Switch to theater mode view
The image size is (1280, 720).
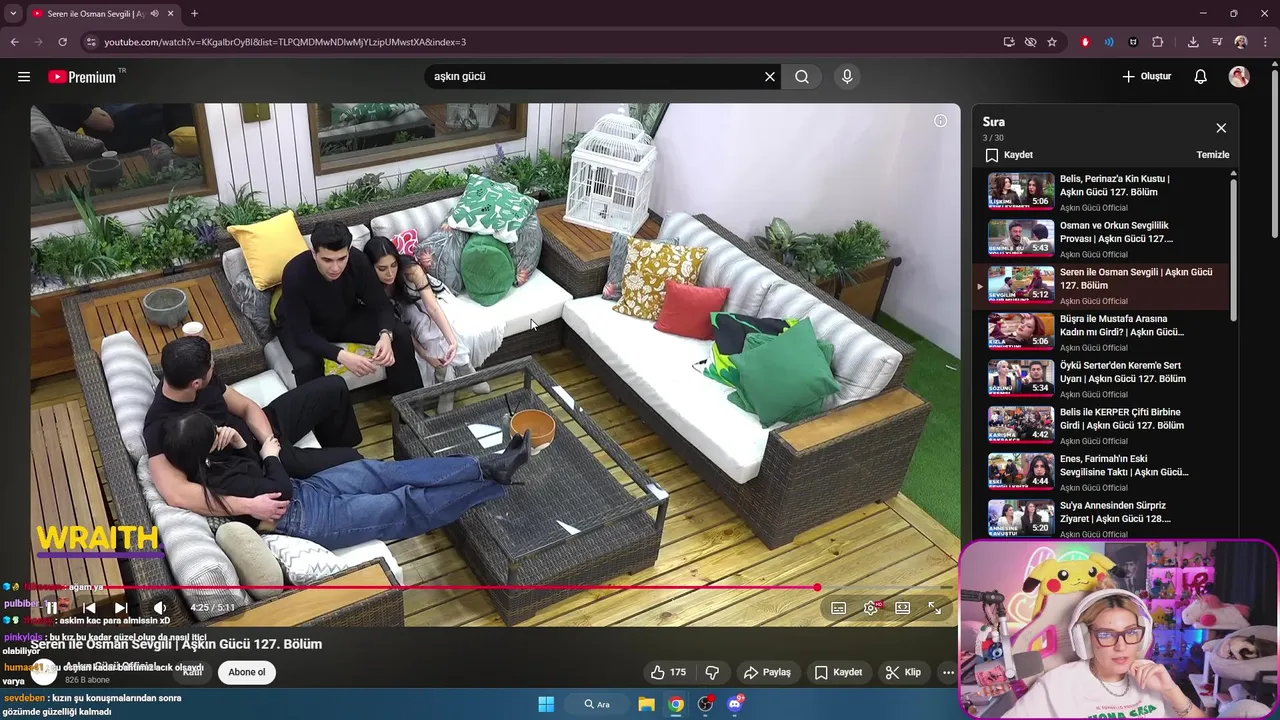[902, 608]
